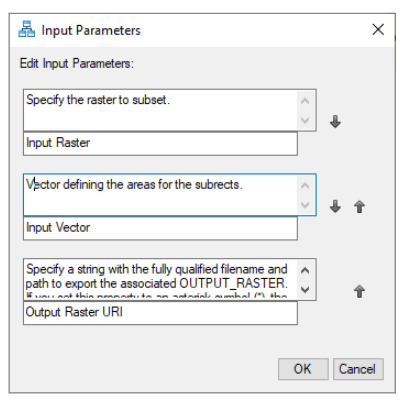Click the 'Vector defining the areas' description box
406x407 pixels.
point(161,195)
